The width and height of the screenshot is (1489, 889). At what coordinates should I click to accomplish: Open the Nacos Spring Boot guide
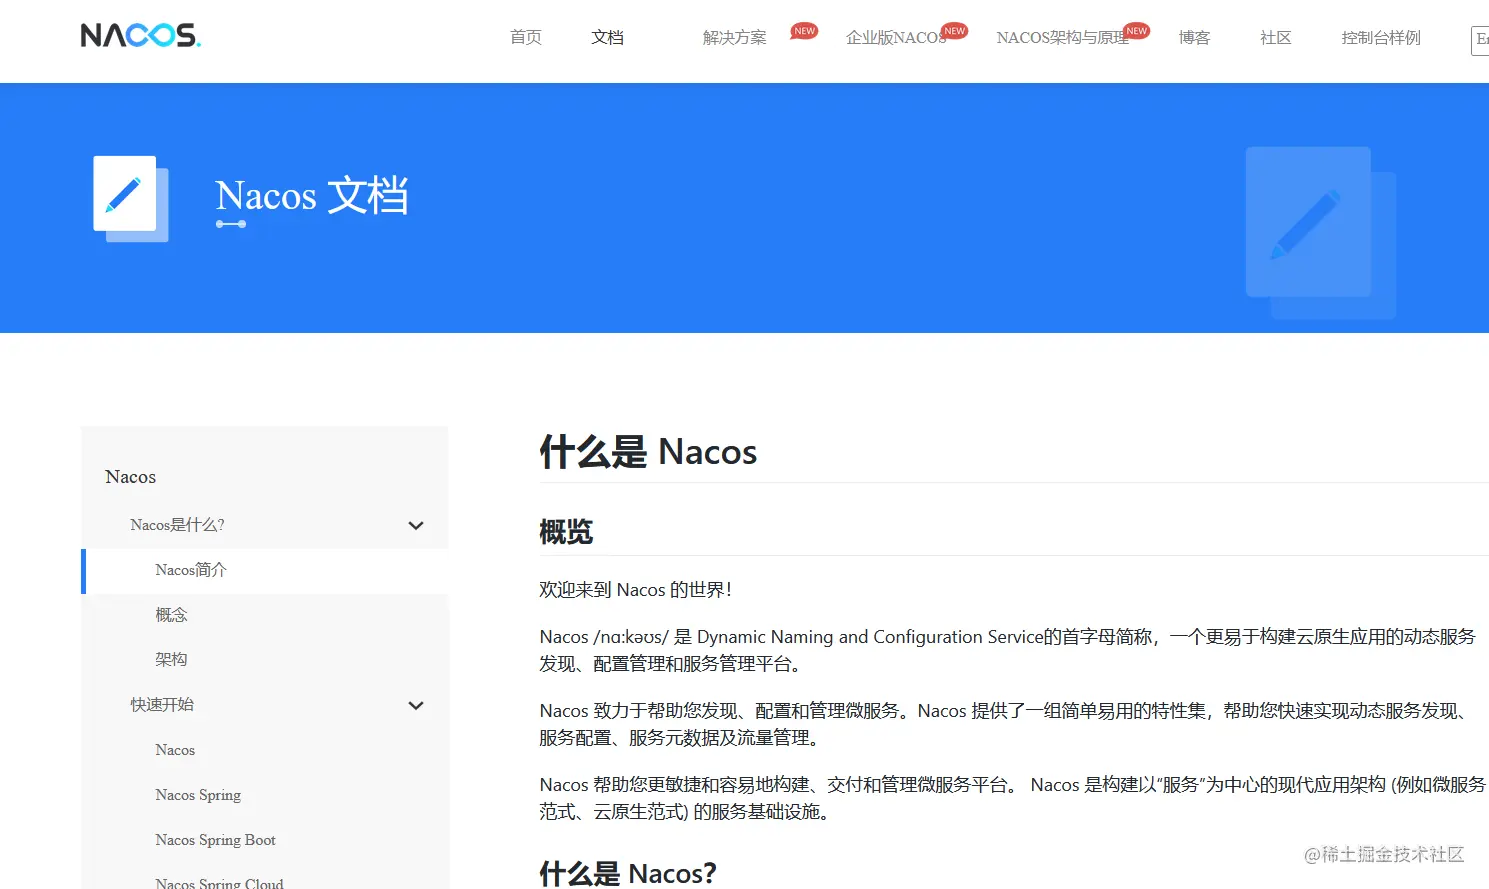[x=215, y=840]
